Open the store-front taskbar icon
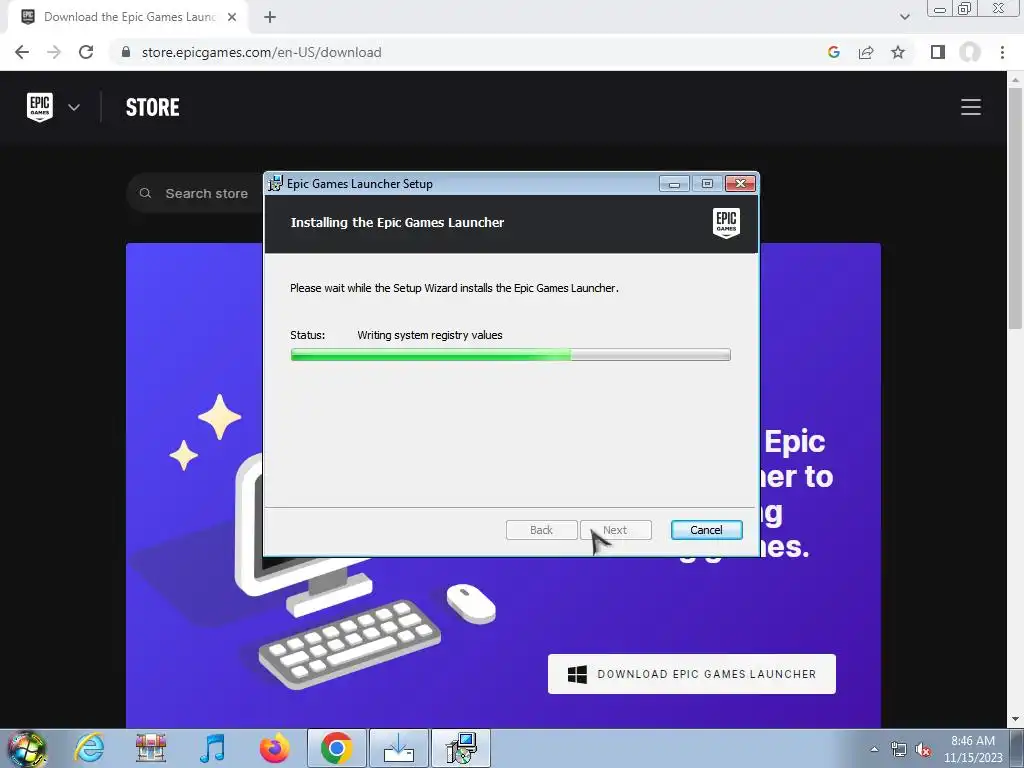The image size is (1024, 768). point(151,748)
